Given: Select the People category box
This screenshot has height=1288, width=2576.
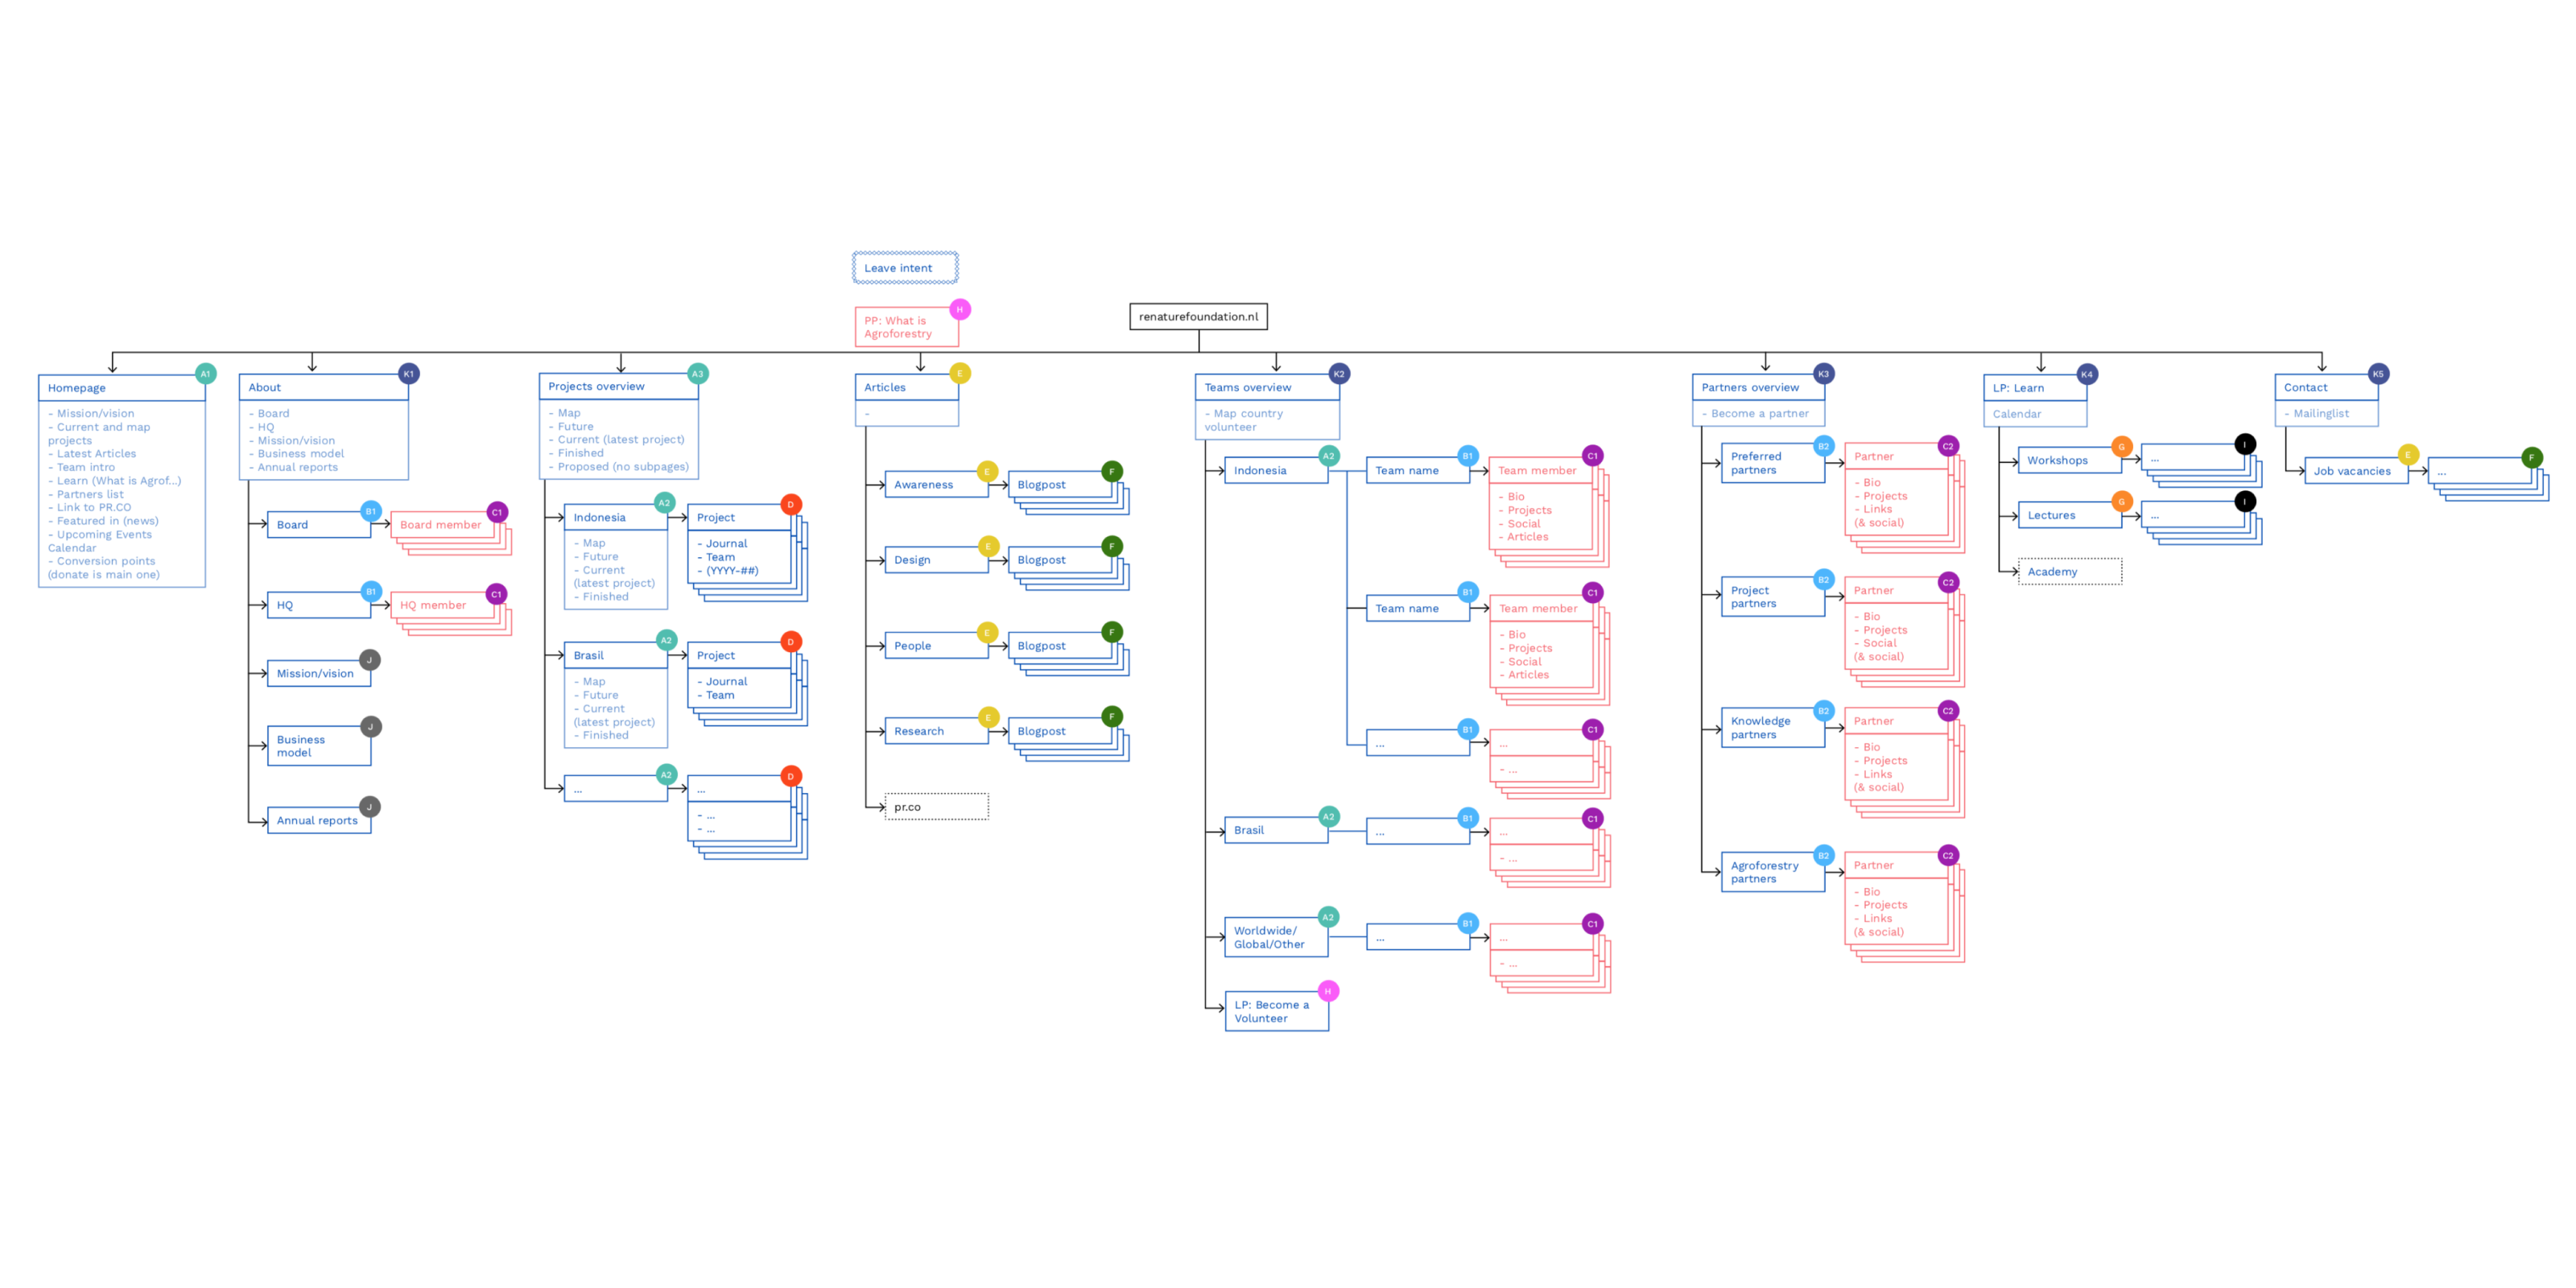Looking at the screenshot, I should [x=936, y=646].
